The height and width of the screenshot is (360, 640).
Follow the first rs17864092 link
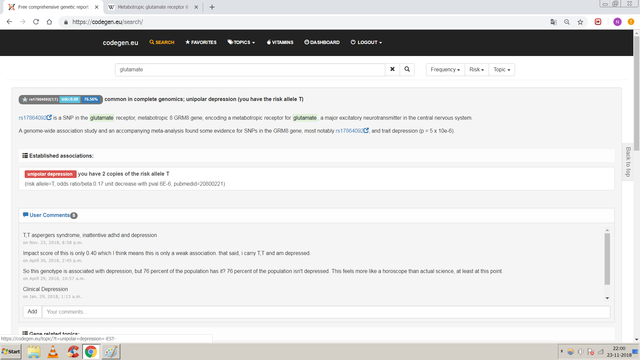[32, 118]
